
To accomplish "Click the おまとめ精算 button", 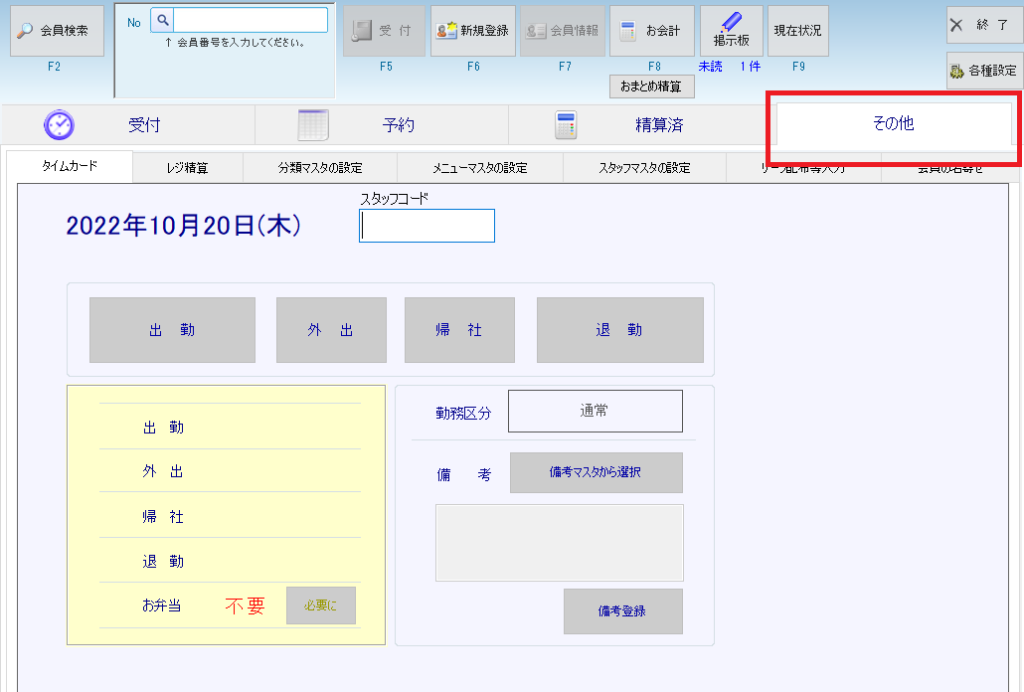I will (651, 87).
